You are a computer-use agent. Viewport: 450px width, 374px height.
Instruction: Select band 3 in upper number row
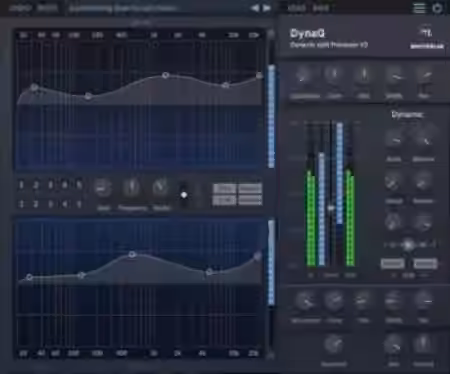[x=51, y=185]
